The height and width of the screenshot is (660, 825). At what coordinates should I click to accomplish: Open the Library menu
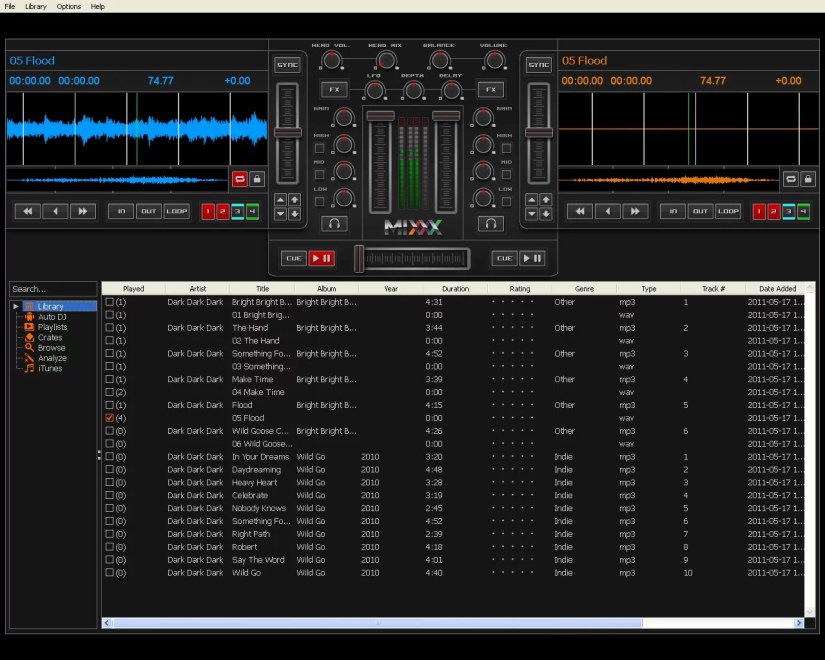point(36,6)
